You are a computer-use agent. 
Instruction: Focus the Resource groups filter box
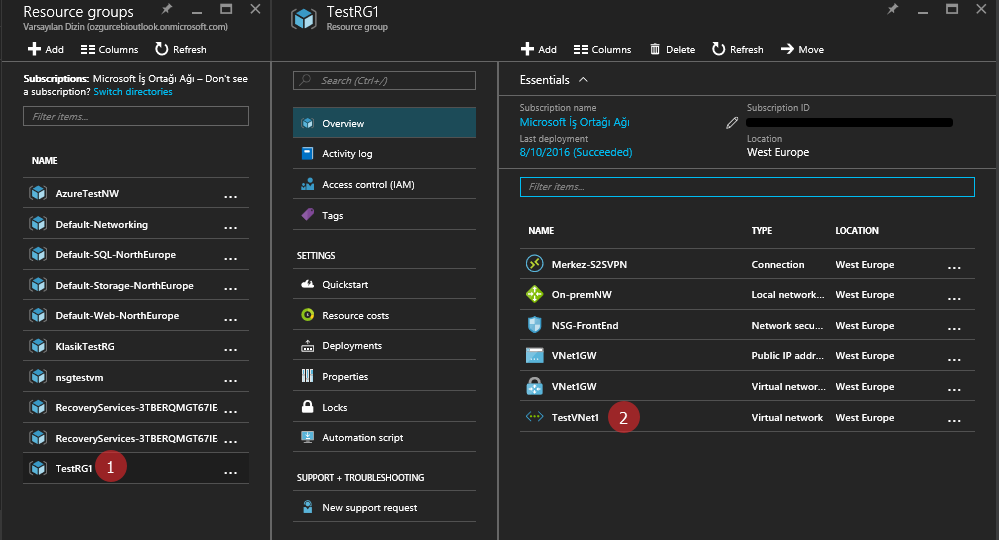[x=136, y=116]
